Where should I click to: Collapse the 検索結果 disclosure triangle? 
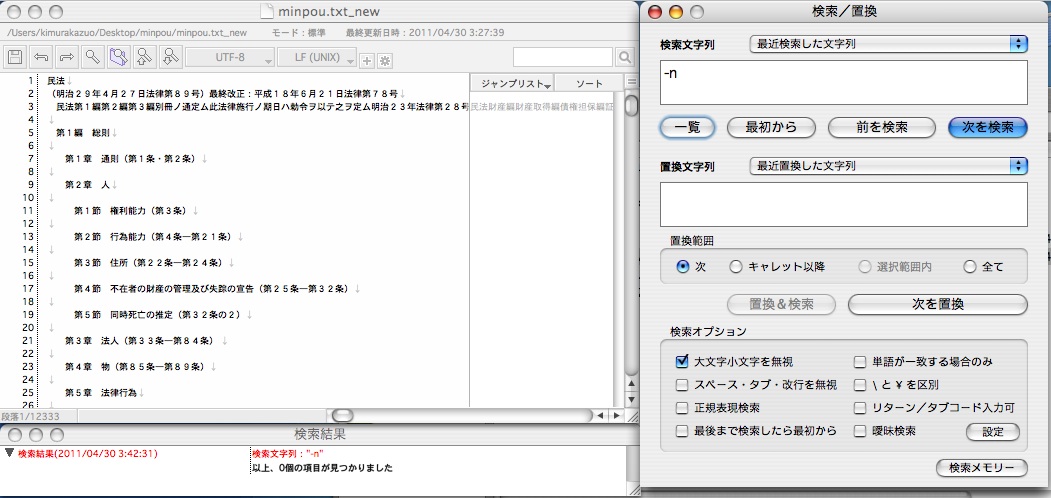9,452
